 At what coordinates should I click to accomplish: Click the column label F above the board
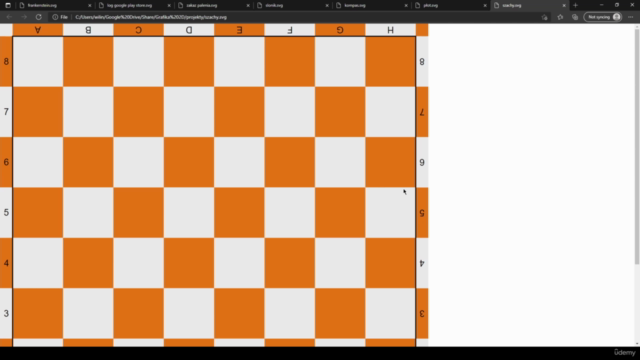(290, 30)
